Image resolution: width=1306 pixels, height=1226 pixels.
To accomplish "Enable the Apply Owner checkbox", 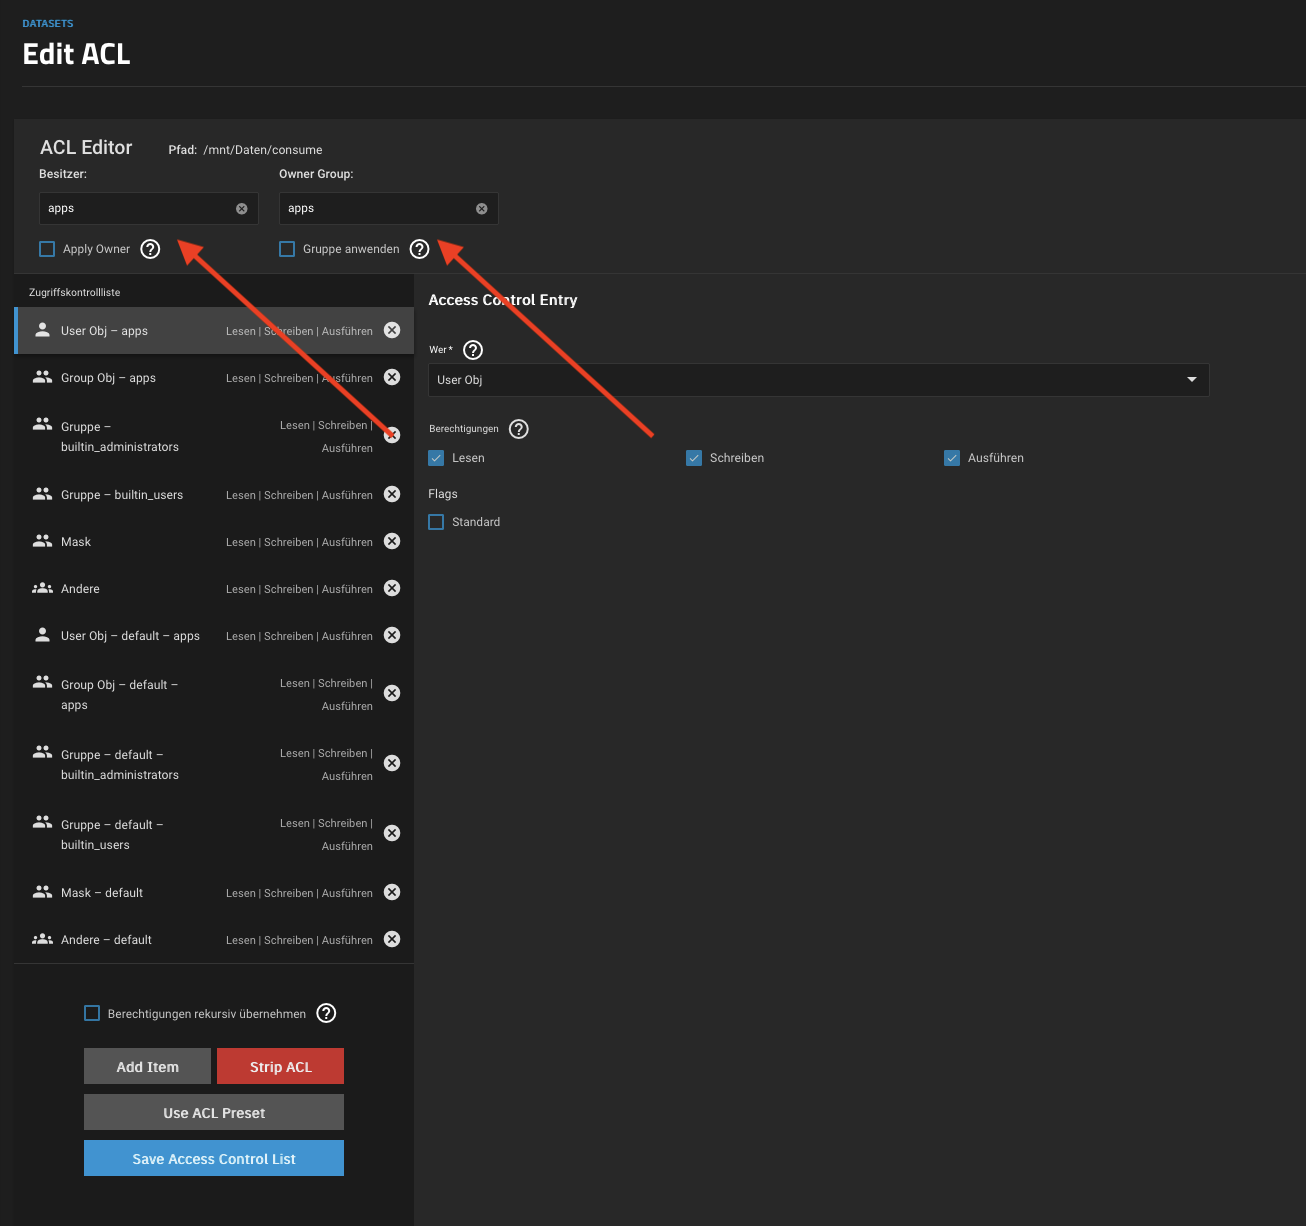I will point(47,249).
